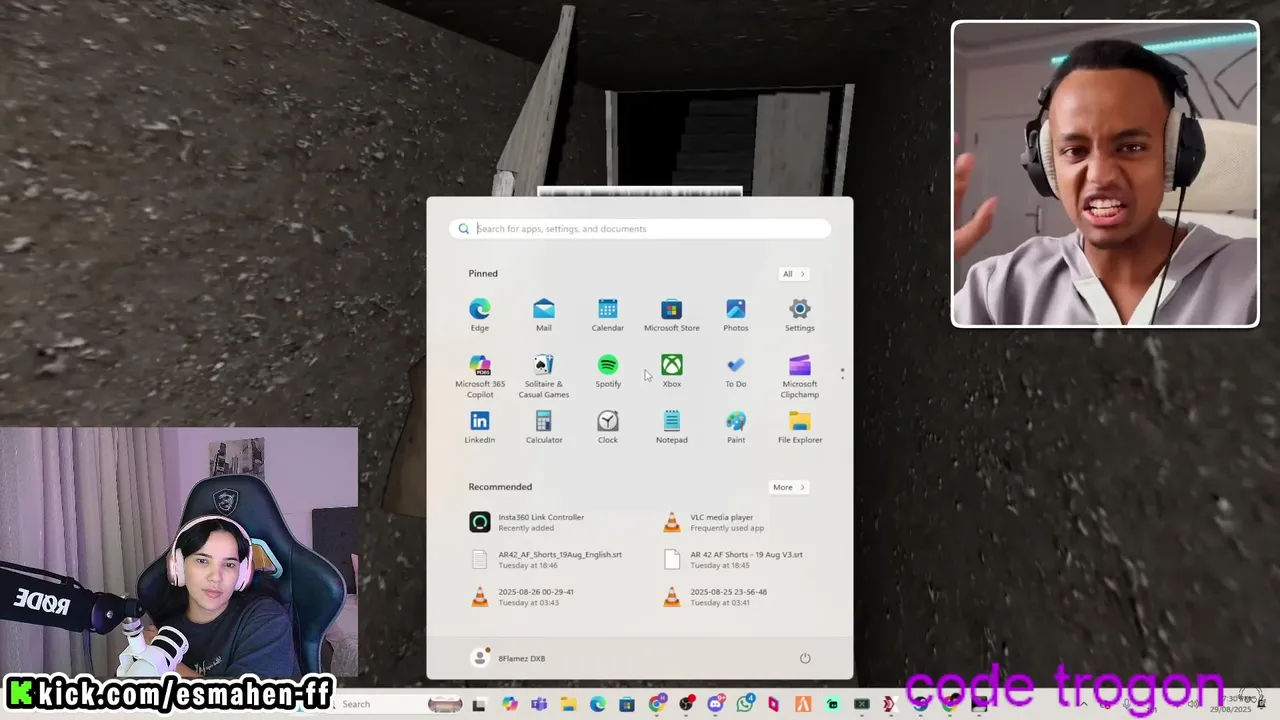This screenshot has width=1280, height=720.
Task: Open Discord on the taskbar
Action: pos(716,704)
